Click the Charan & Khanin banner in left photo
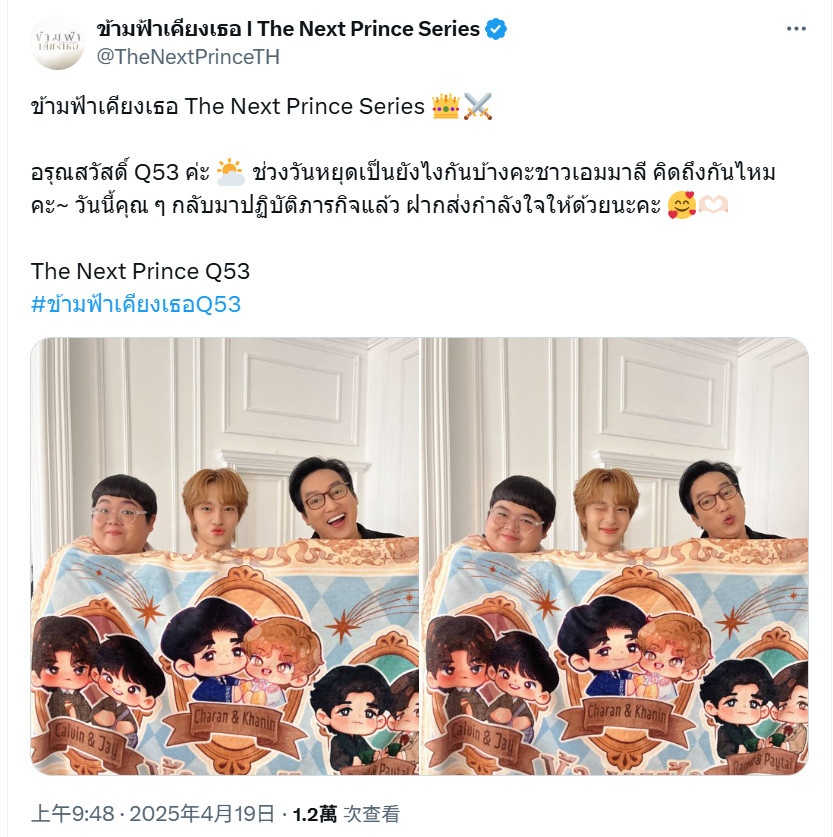 (235, 720)
